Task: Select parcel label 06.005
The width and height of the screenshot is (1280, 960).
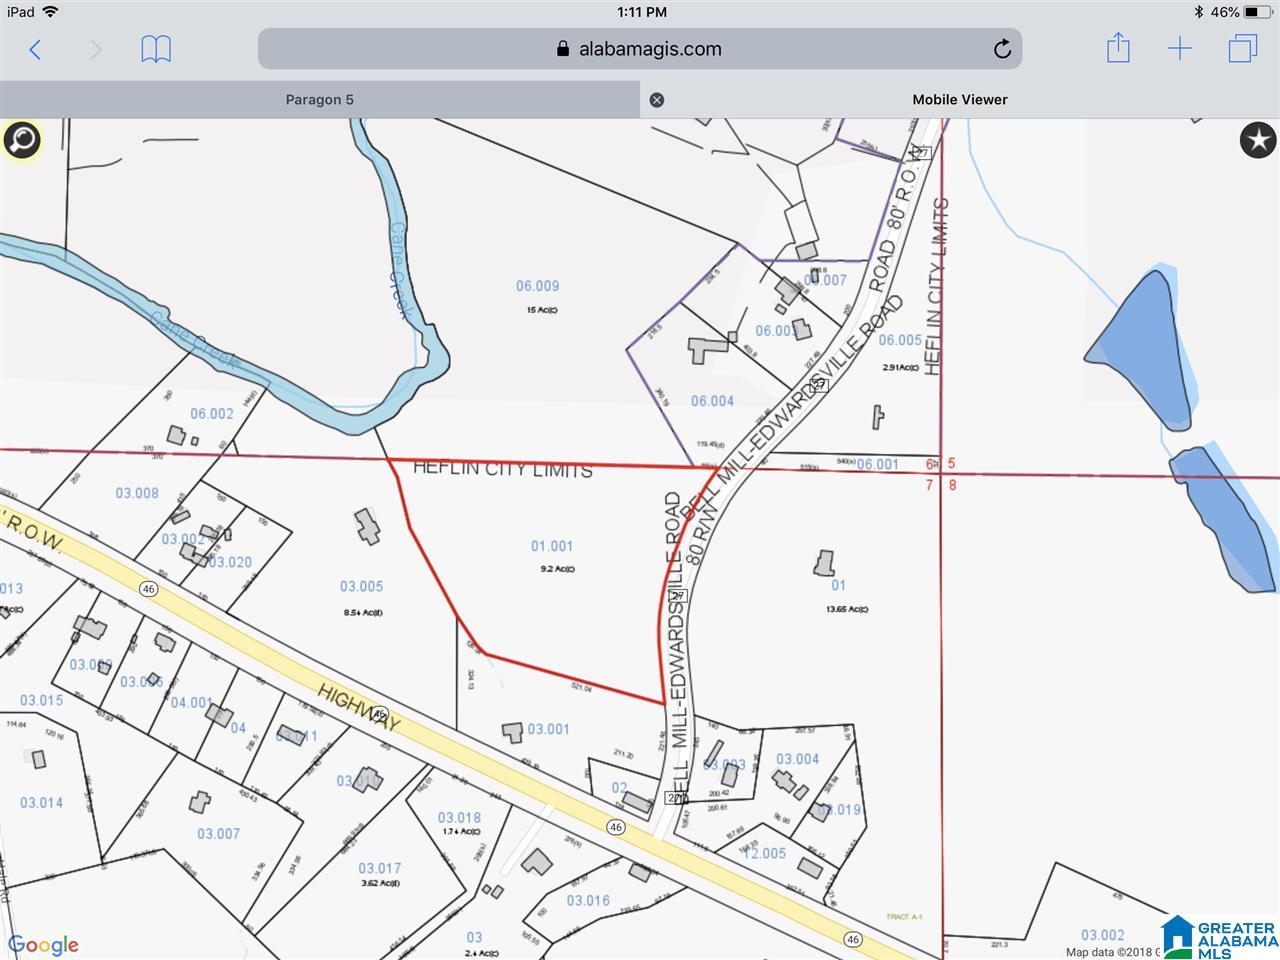Action: [900, 340]
